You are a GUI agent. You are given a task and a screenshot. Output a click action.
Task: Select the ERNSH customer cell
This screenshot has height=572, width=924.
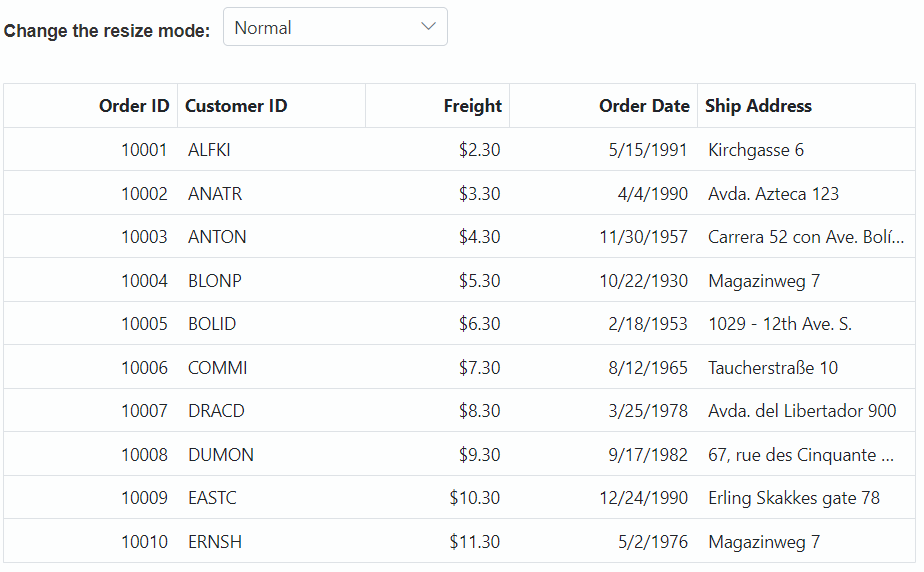click(272, 541)
